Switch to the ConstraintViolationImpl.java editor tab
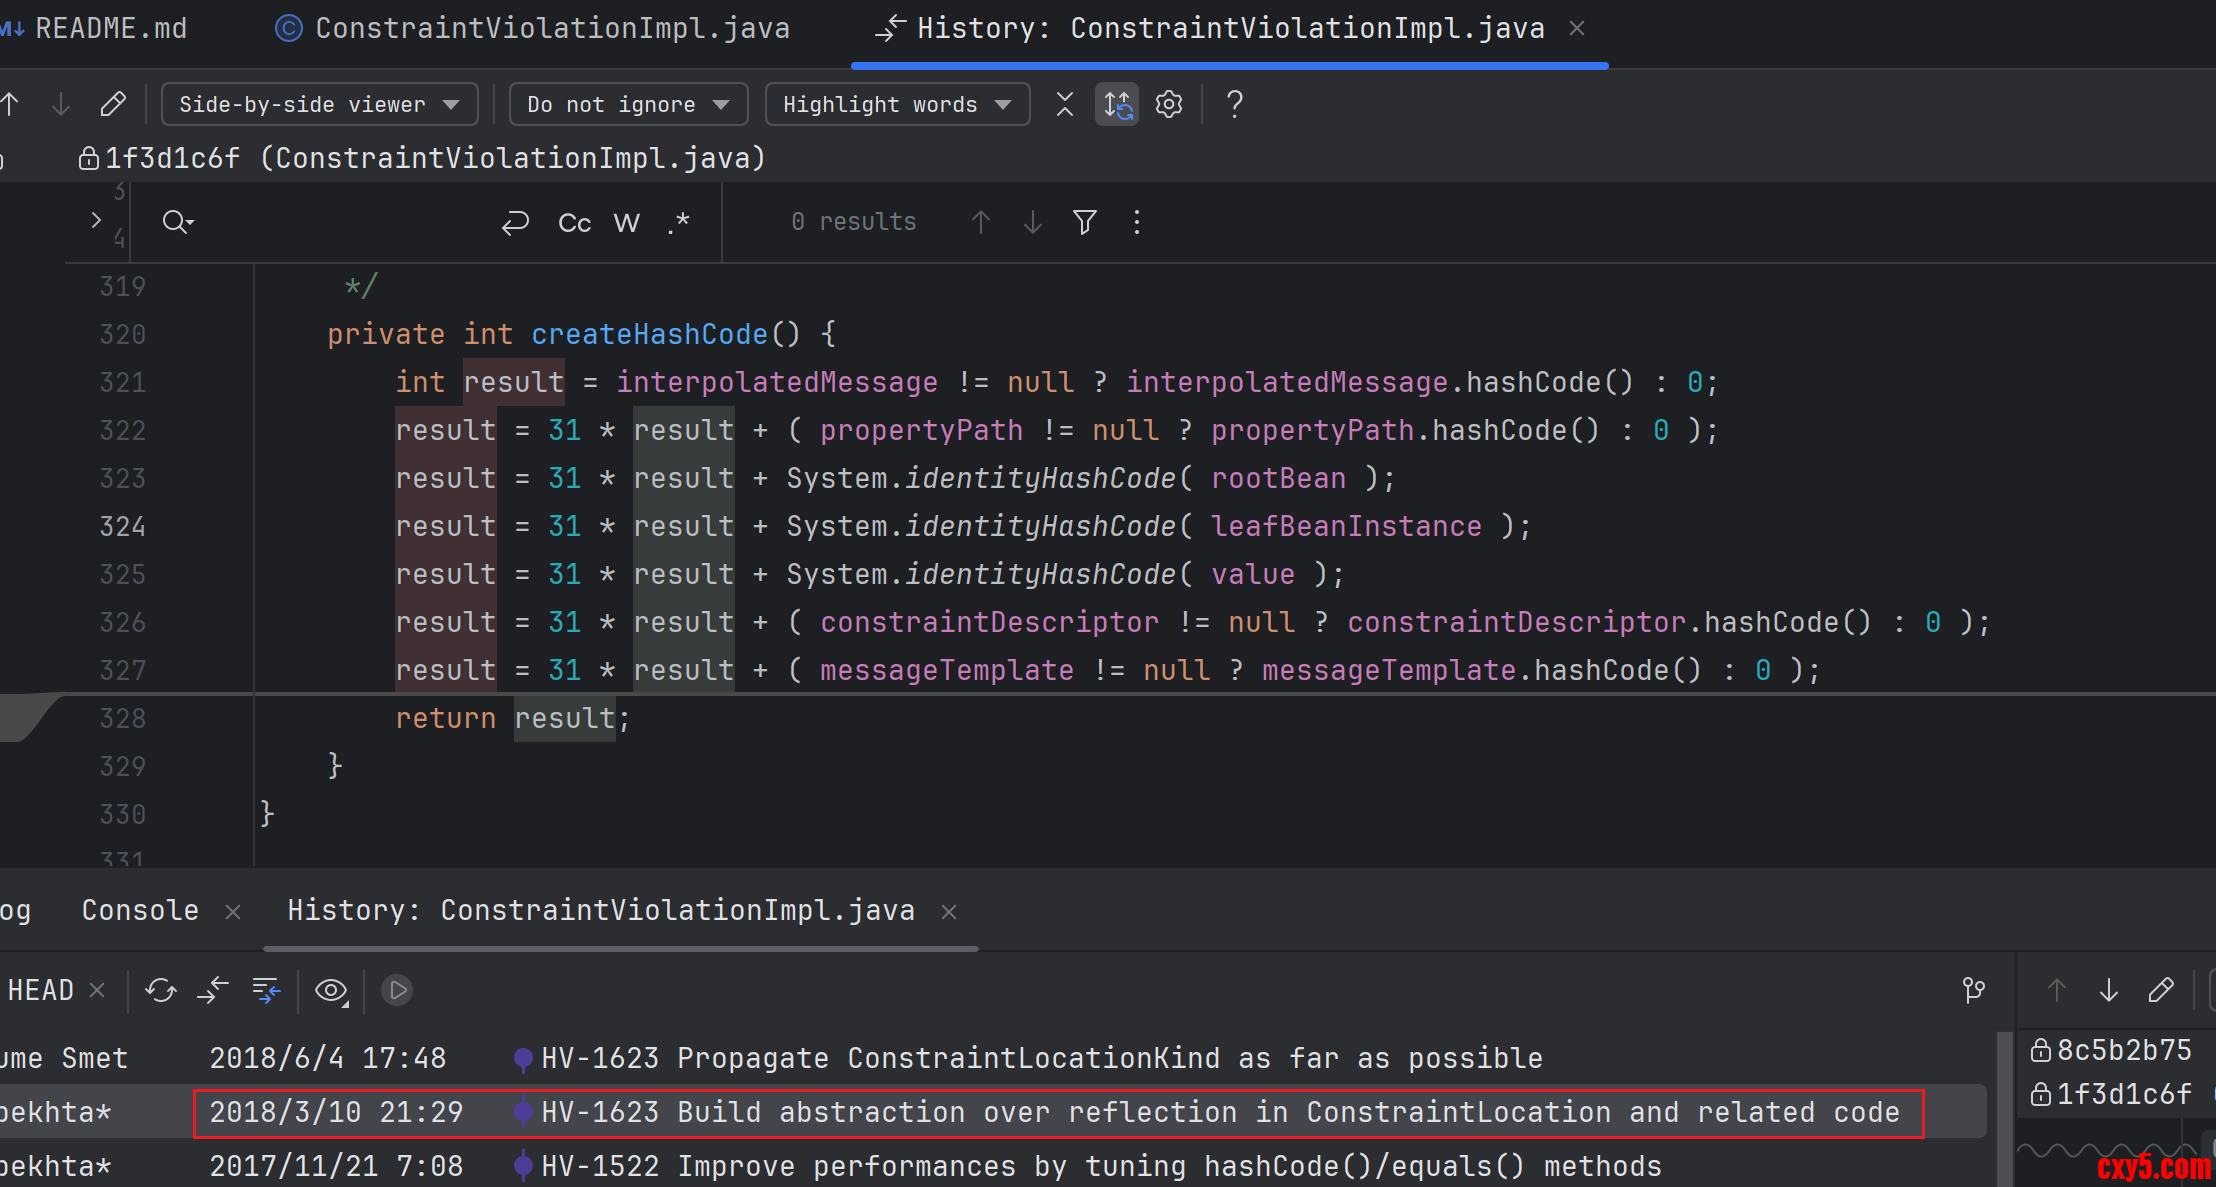 [x=533, y=28]
